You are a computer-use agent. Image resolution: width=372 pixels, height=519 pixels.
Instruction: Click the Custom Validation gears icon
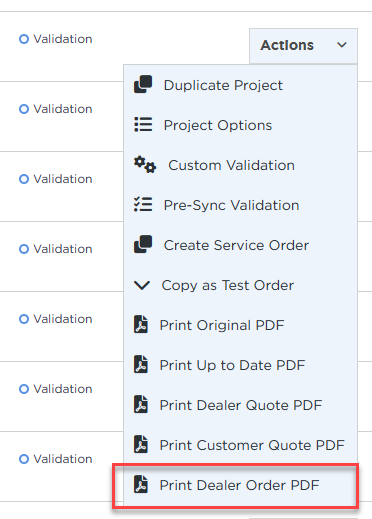click(145, 164)
